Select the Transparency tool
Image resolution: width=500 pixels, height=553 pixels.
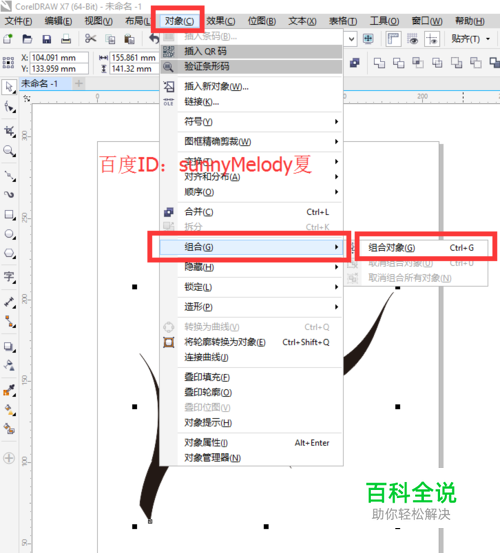[x=9, y=366]
